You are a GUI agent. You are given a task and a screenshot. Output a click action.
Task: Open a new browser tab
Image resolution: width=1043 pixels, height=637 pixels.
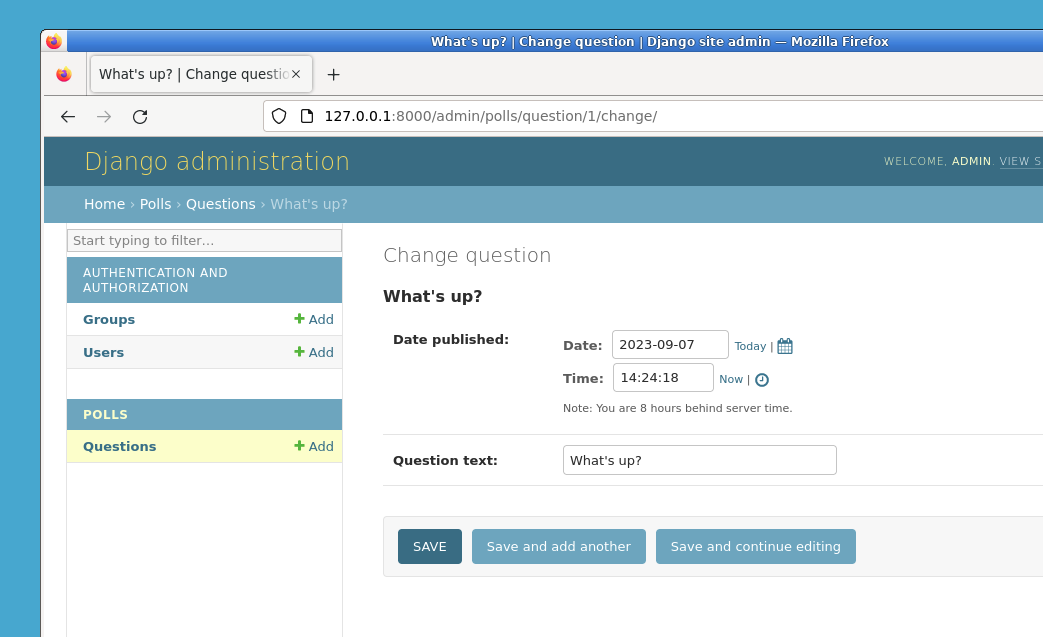click(333, 74)
